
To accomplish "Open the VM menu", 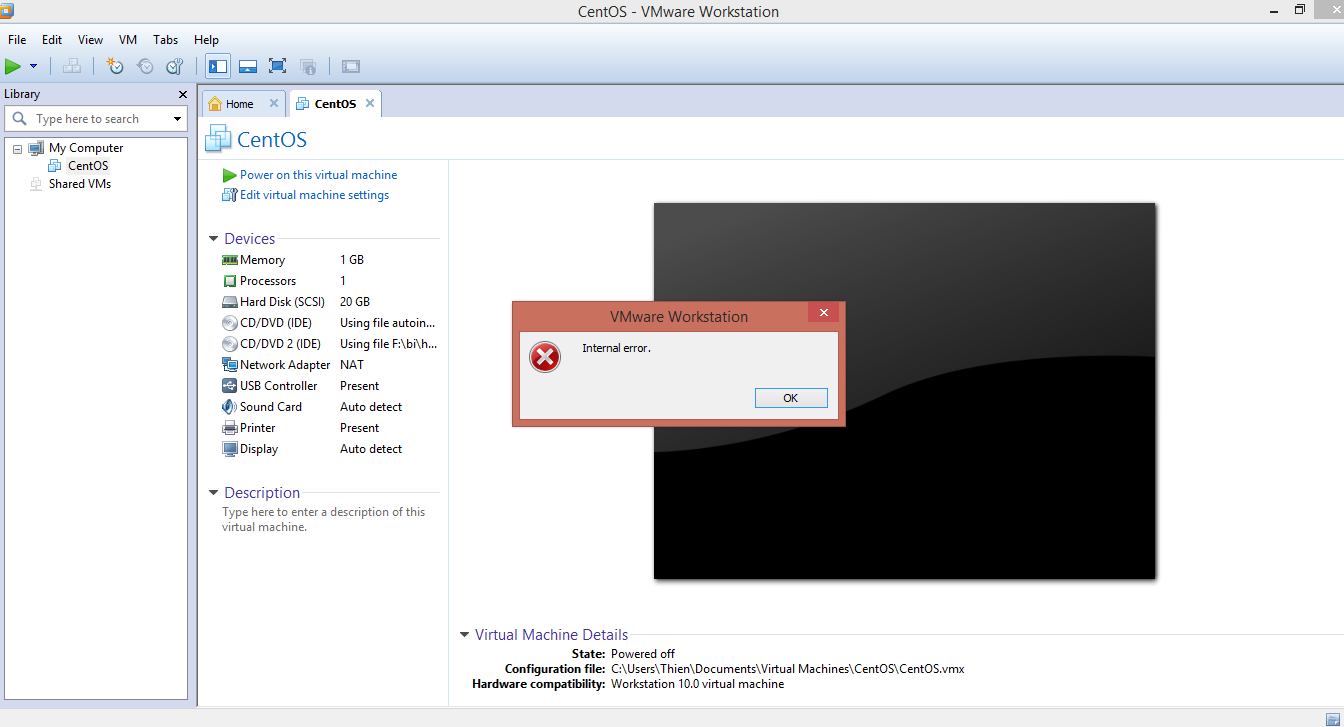I will (128, 40).
